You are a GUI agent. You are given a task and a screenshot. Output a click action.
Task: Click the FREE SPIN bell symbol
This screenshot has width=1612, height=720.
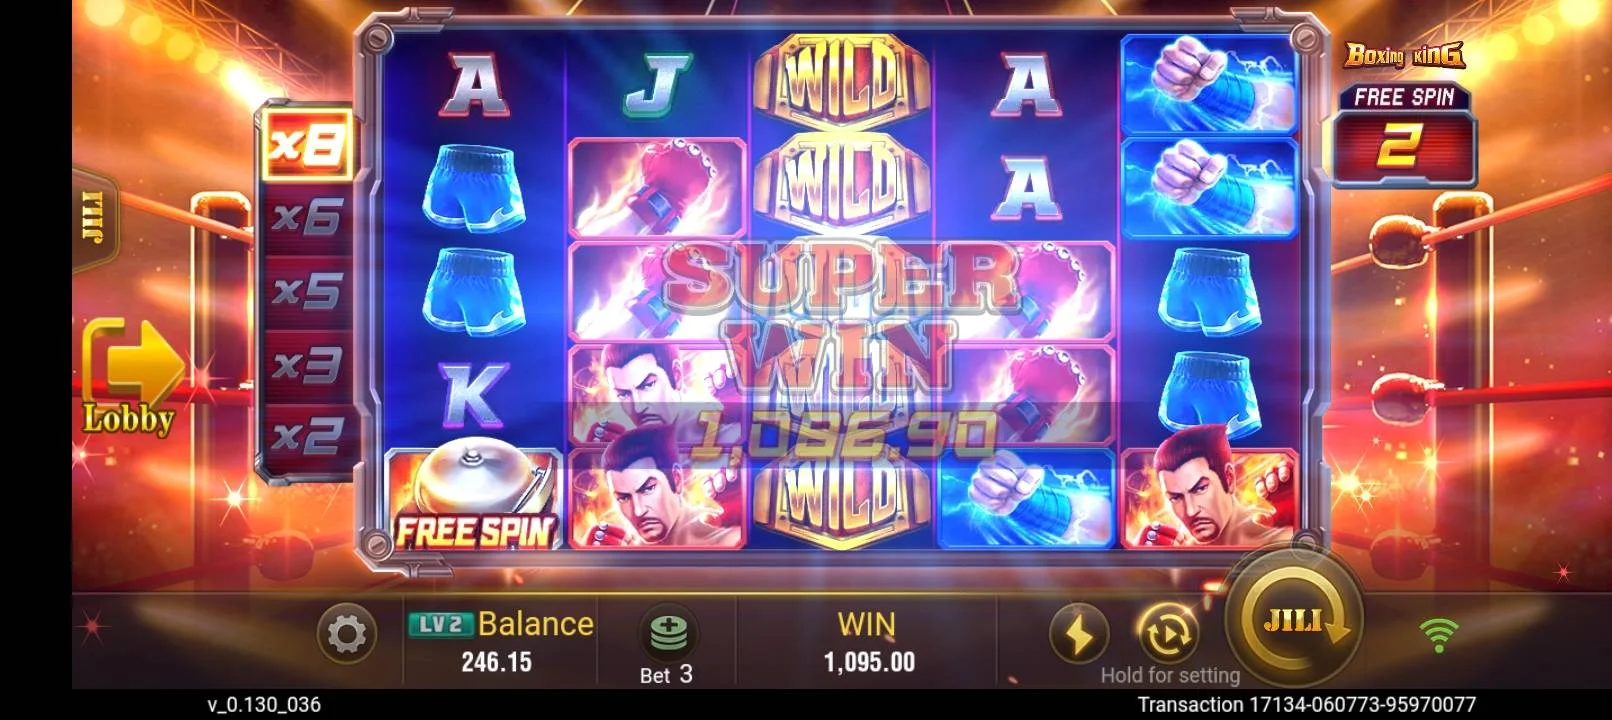[474, 499]
